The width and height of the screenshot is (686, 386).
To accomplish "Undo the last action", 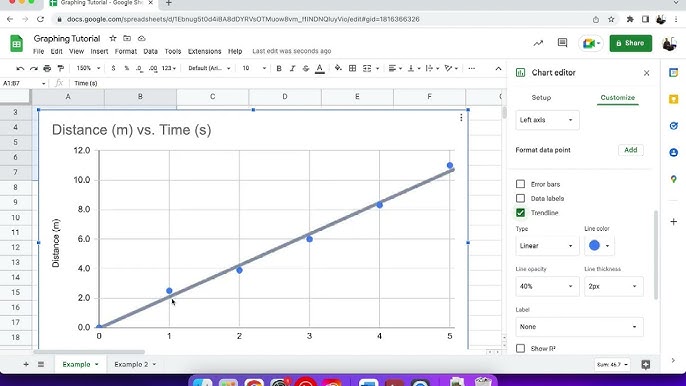I will point(20,68).
